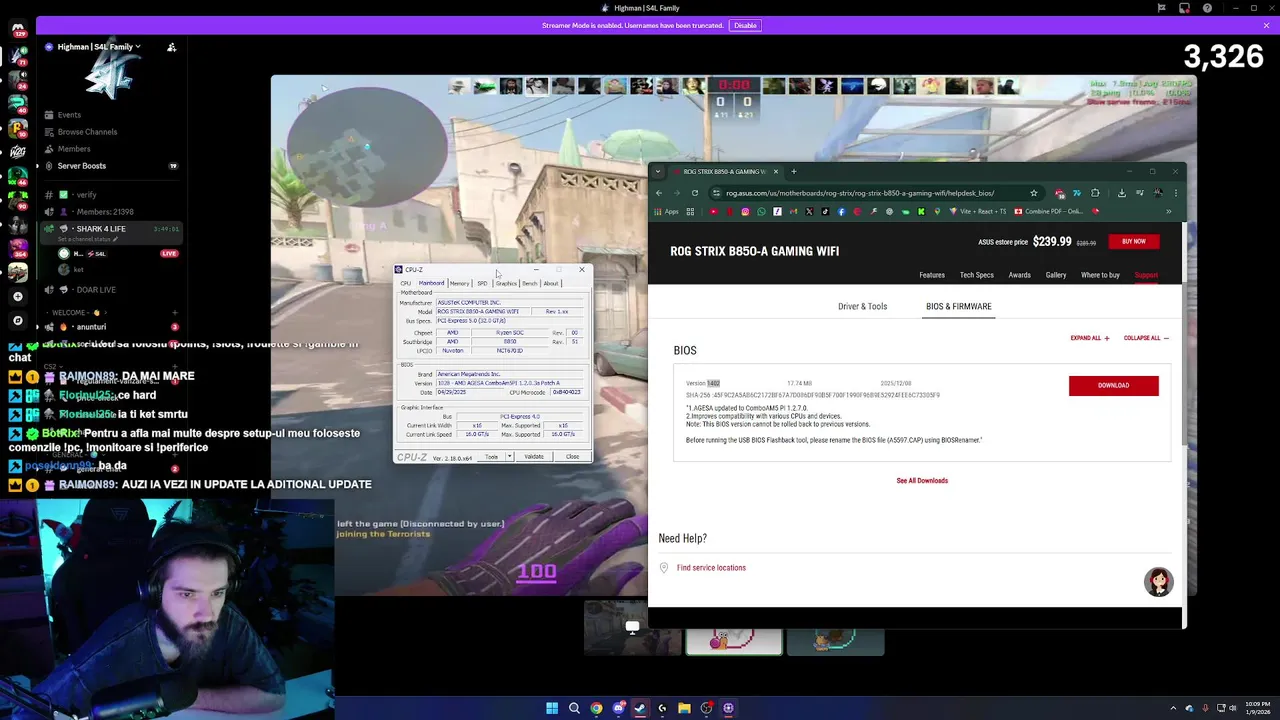Viewport: 1280px width, 720px height.
Task: Click EXPAND ALL on the BIOS page
Action: pos(1090,338)
